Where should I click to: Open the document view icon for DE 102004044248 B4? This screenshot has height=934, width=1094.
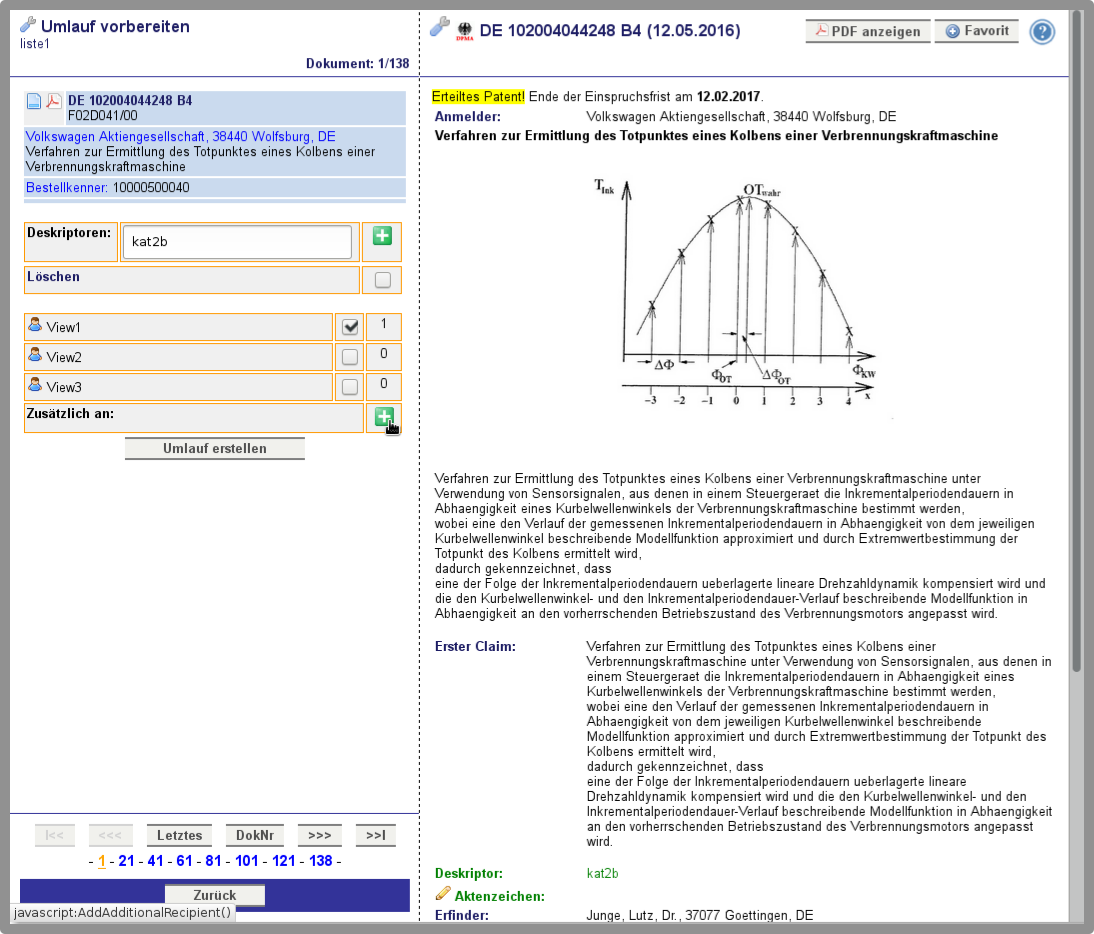[x=33, y=101]
